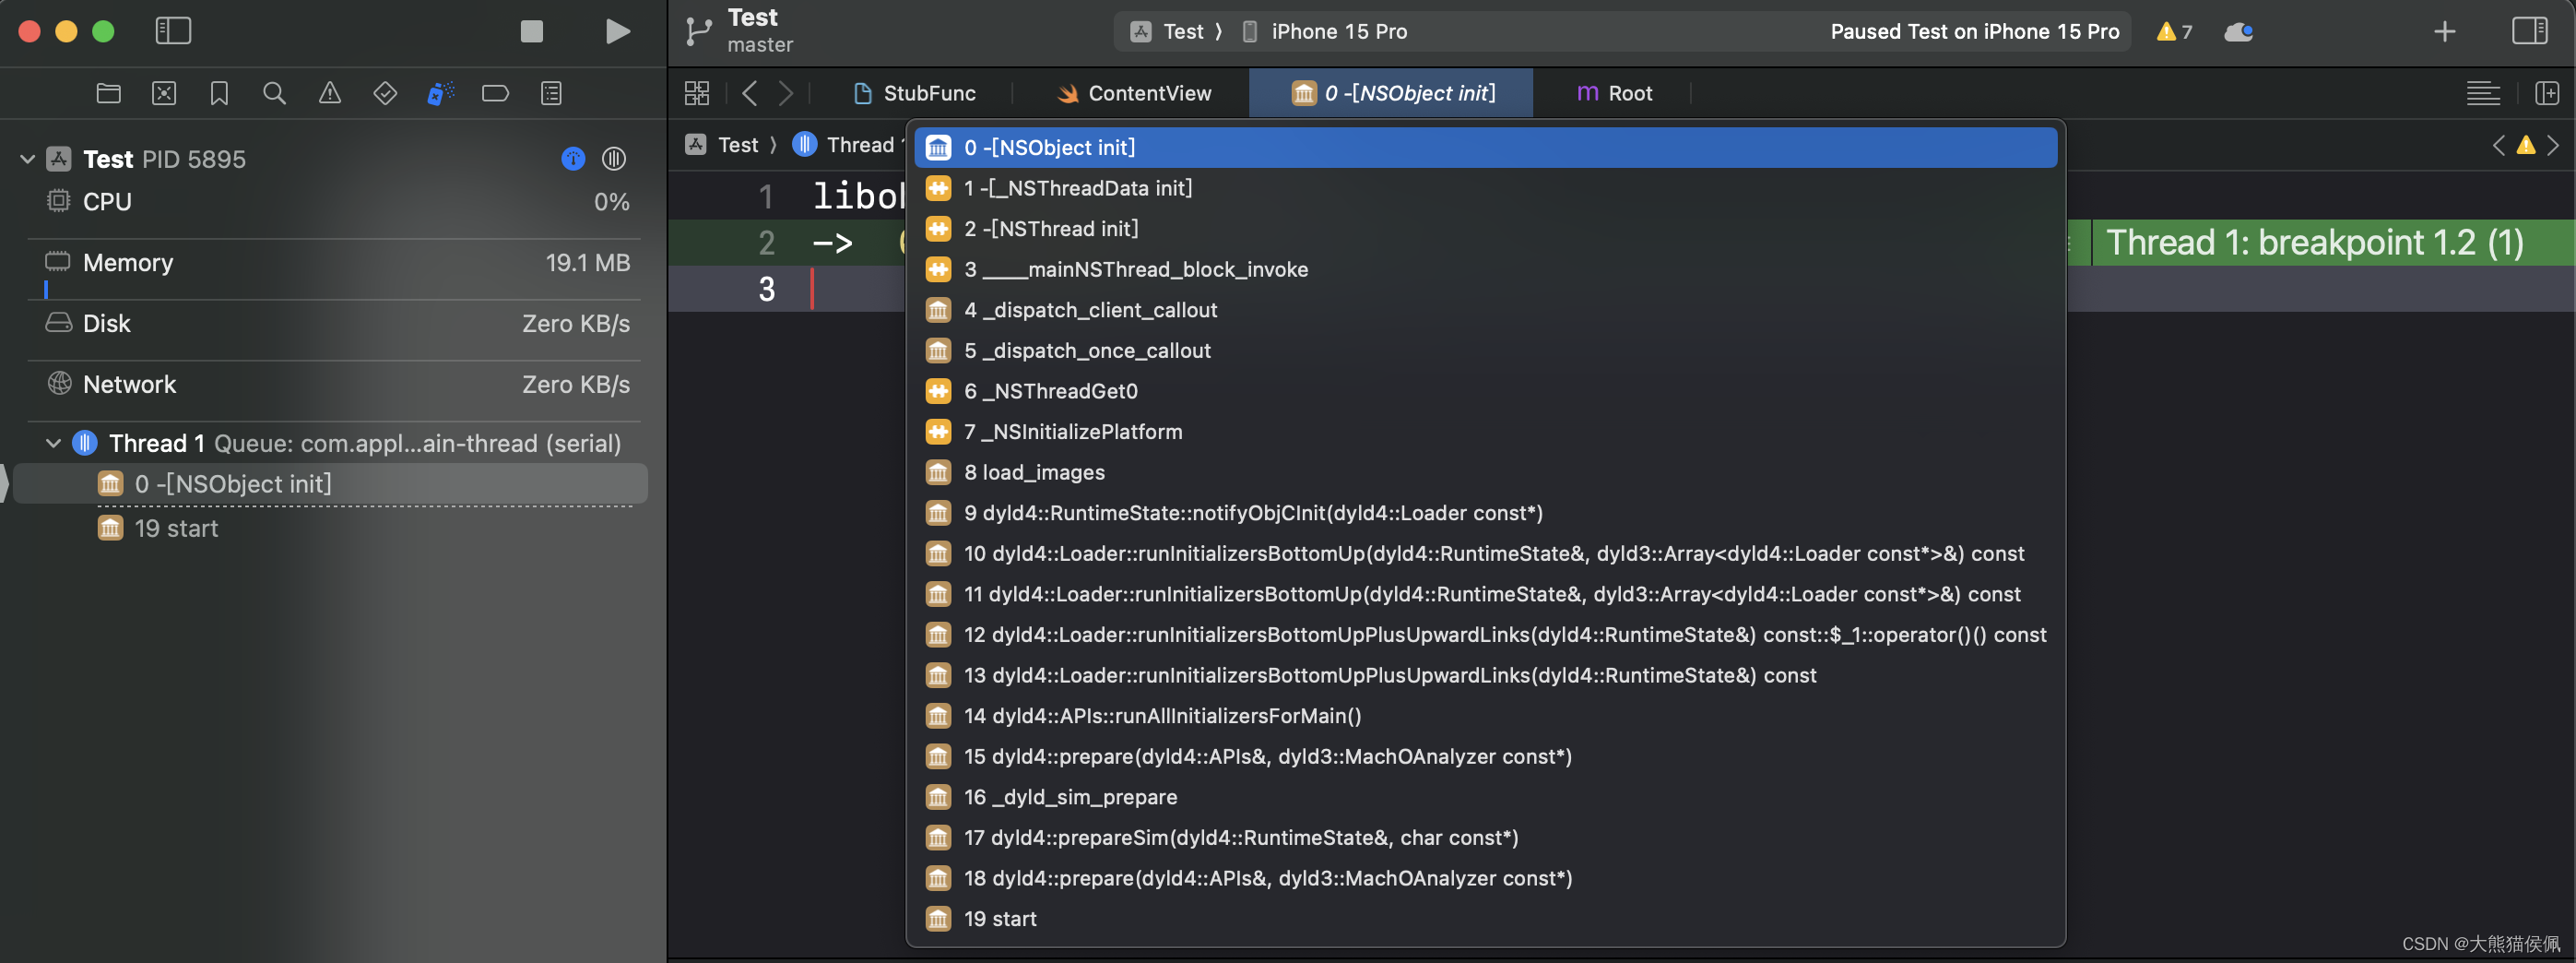Select 2 -[NSThread init] frame
Image resolution: width=2576 pixels, height=963 pixels.
pos(1485,229)
